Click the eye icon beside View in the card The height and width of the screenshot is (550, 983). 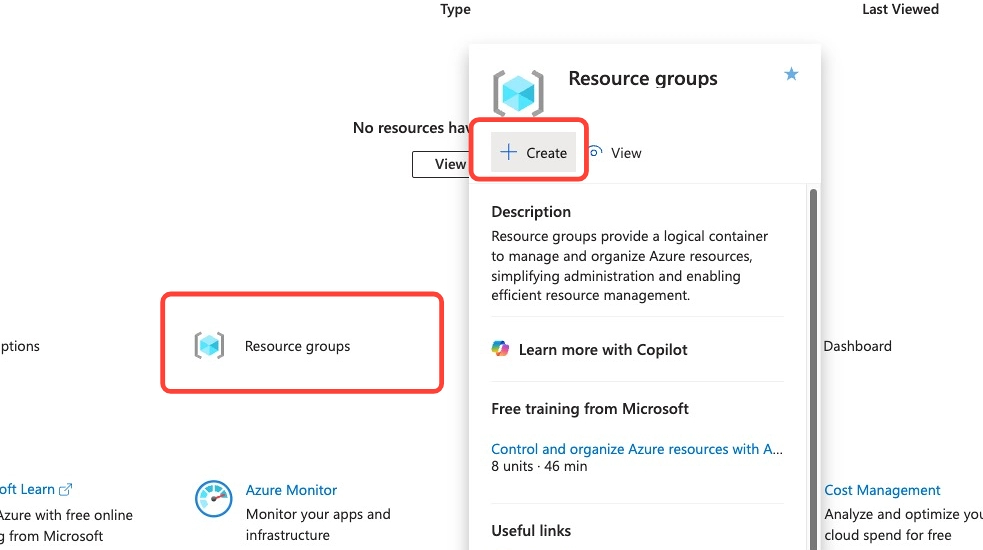(596, 152)
